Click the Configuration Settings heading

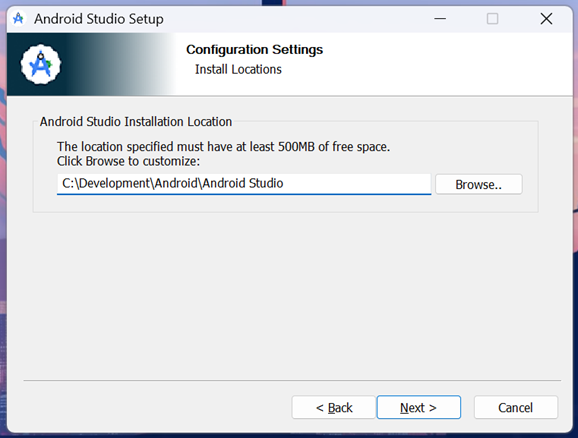[x=254, y=49]
